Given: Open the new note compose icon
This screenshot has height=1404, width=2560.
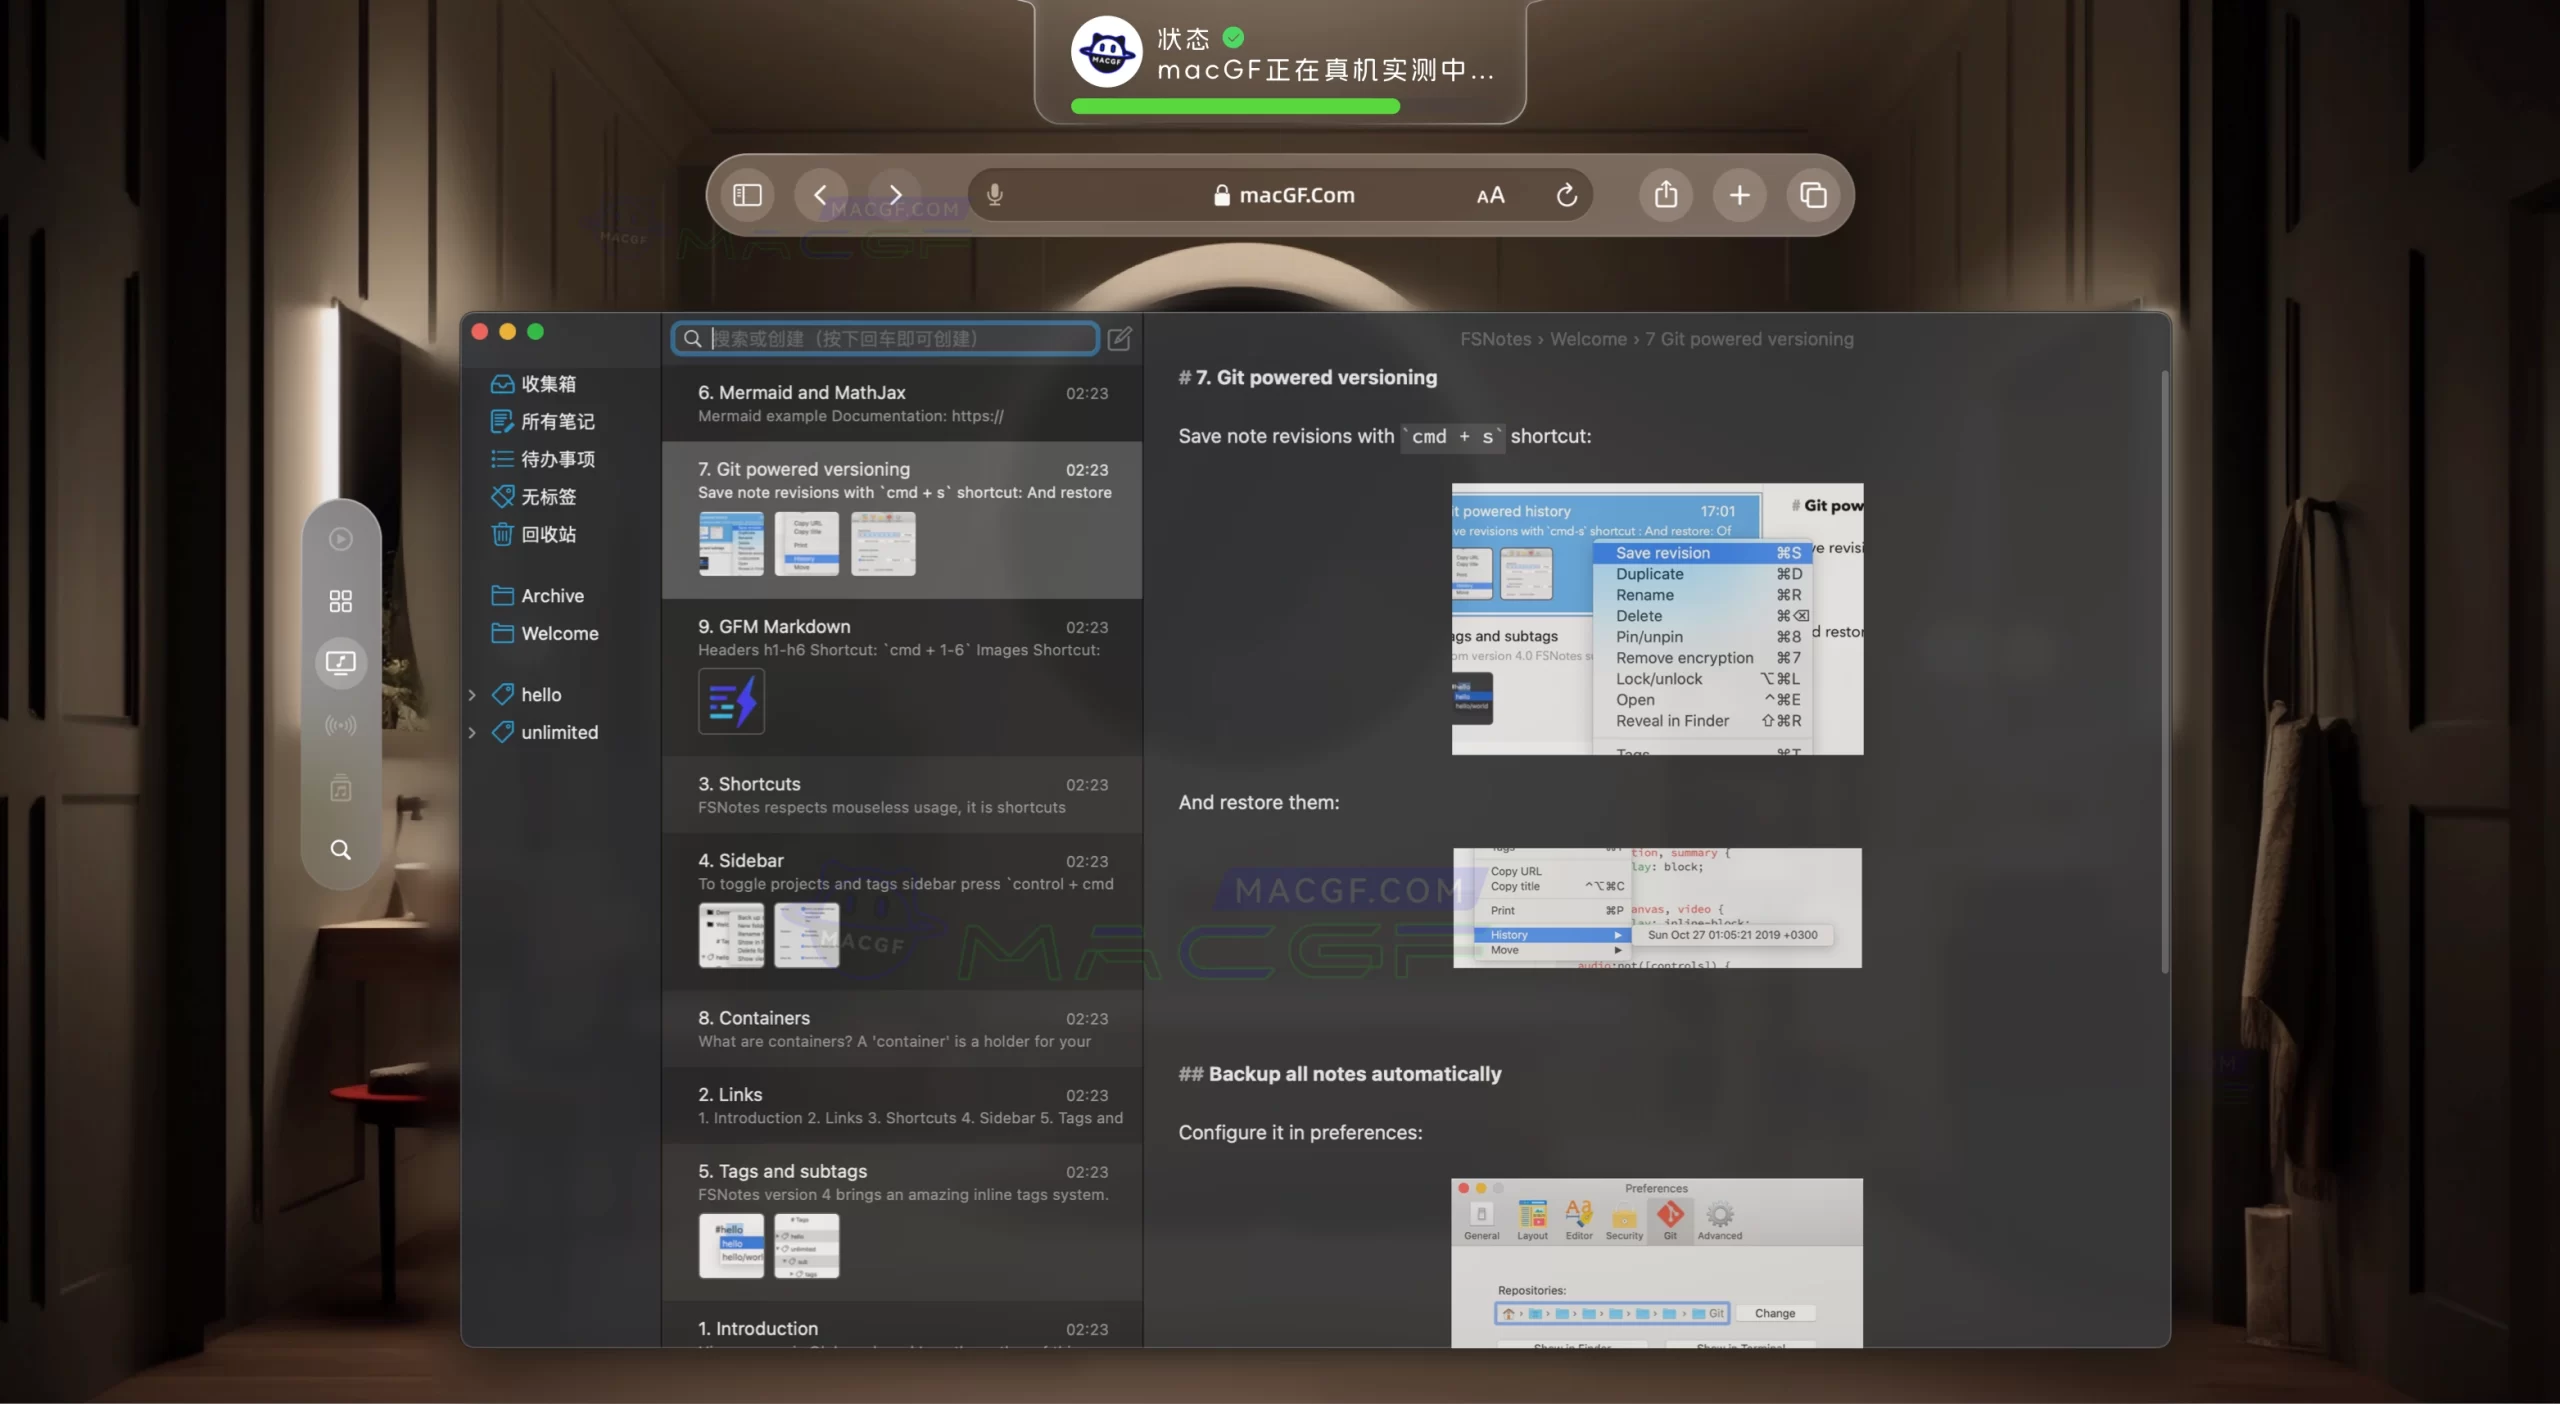Looking at the screenshot, I should coord(1119,338).
